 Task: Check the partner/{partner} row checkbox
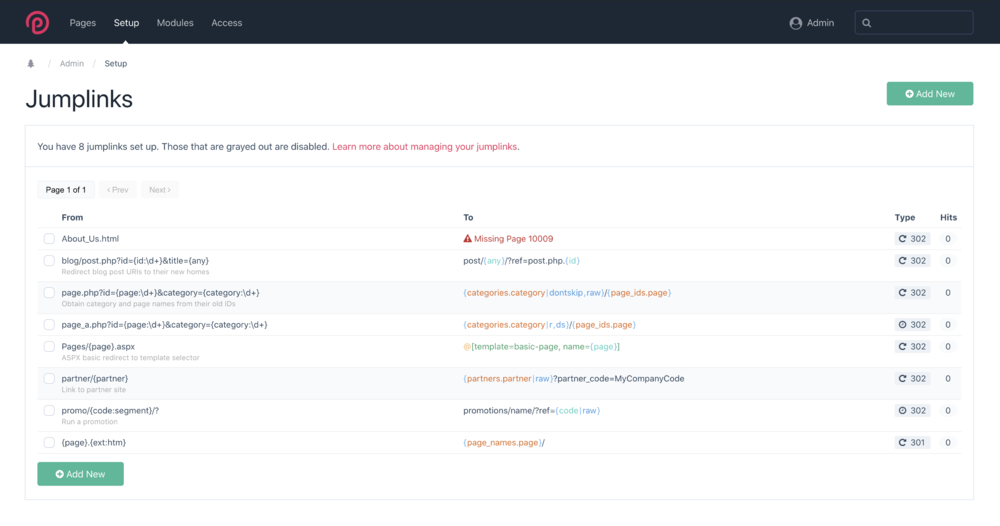click(x=49, y=379)
